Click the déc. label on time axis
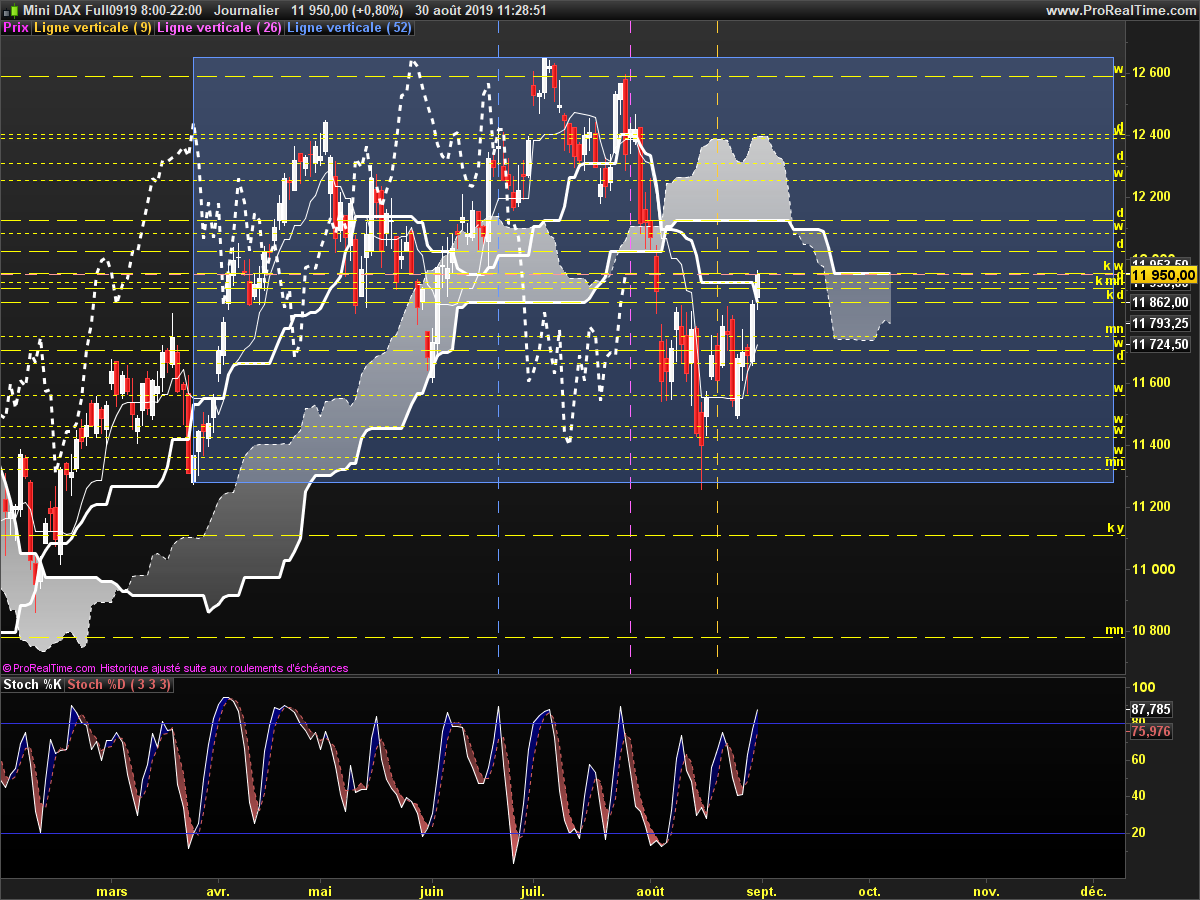Viewport: 1200px width, 900px height. click(x=1093, y=890)
